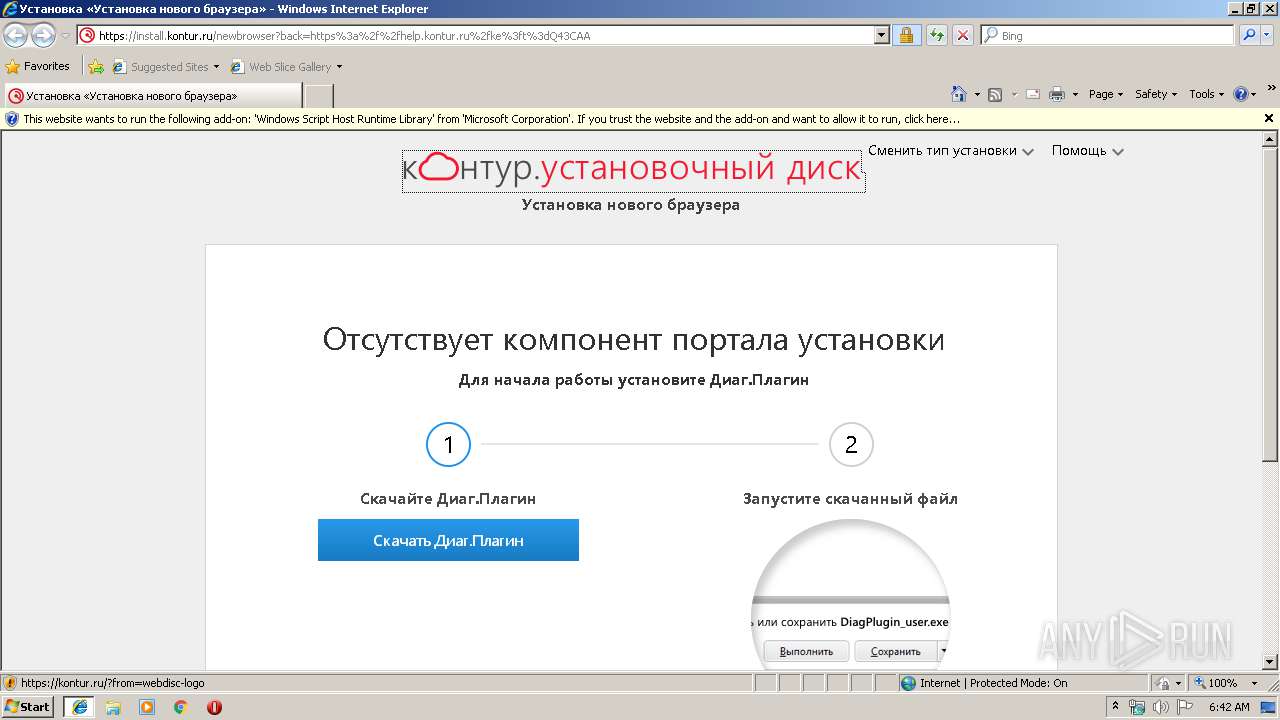The height and width of the screenshot is (720, 1280).
Task: Open the Tools menu
Action: coord(1206,94)
